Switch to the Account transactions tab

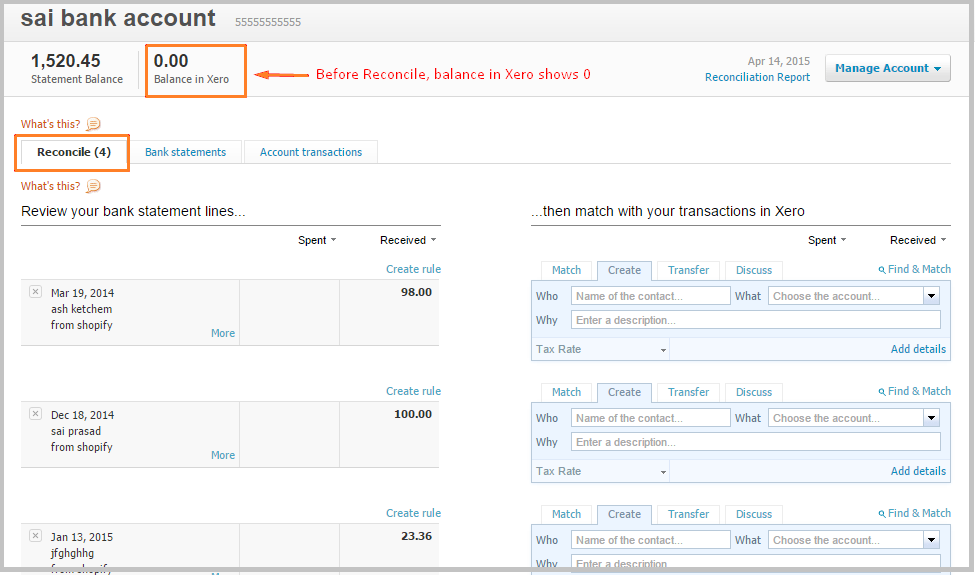(x=310, y=152)
